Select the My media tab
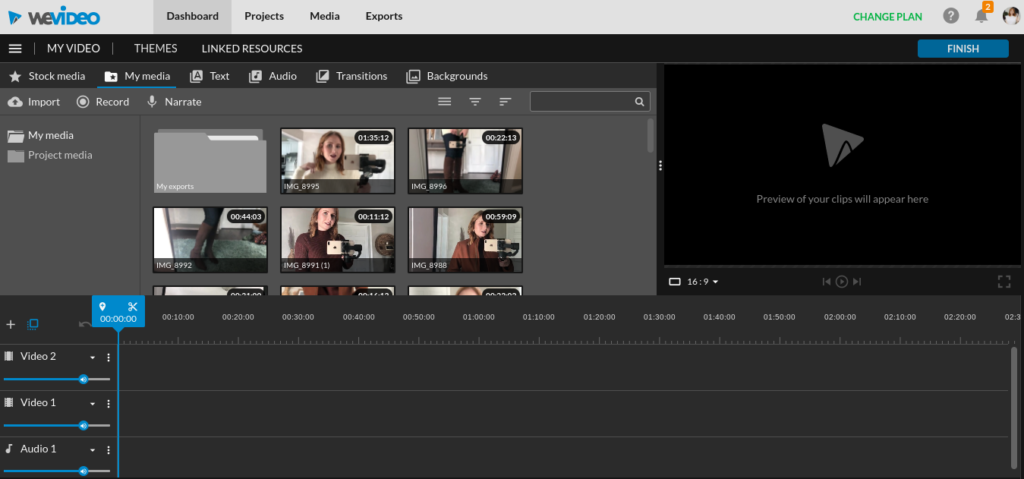 tap(137, 76)
